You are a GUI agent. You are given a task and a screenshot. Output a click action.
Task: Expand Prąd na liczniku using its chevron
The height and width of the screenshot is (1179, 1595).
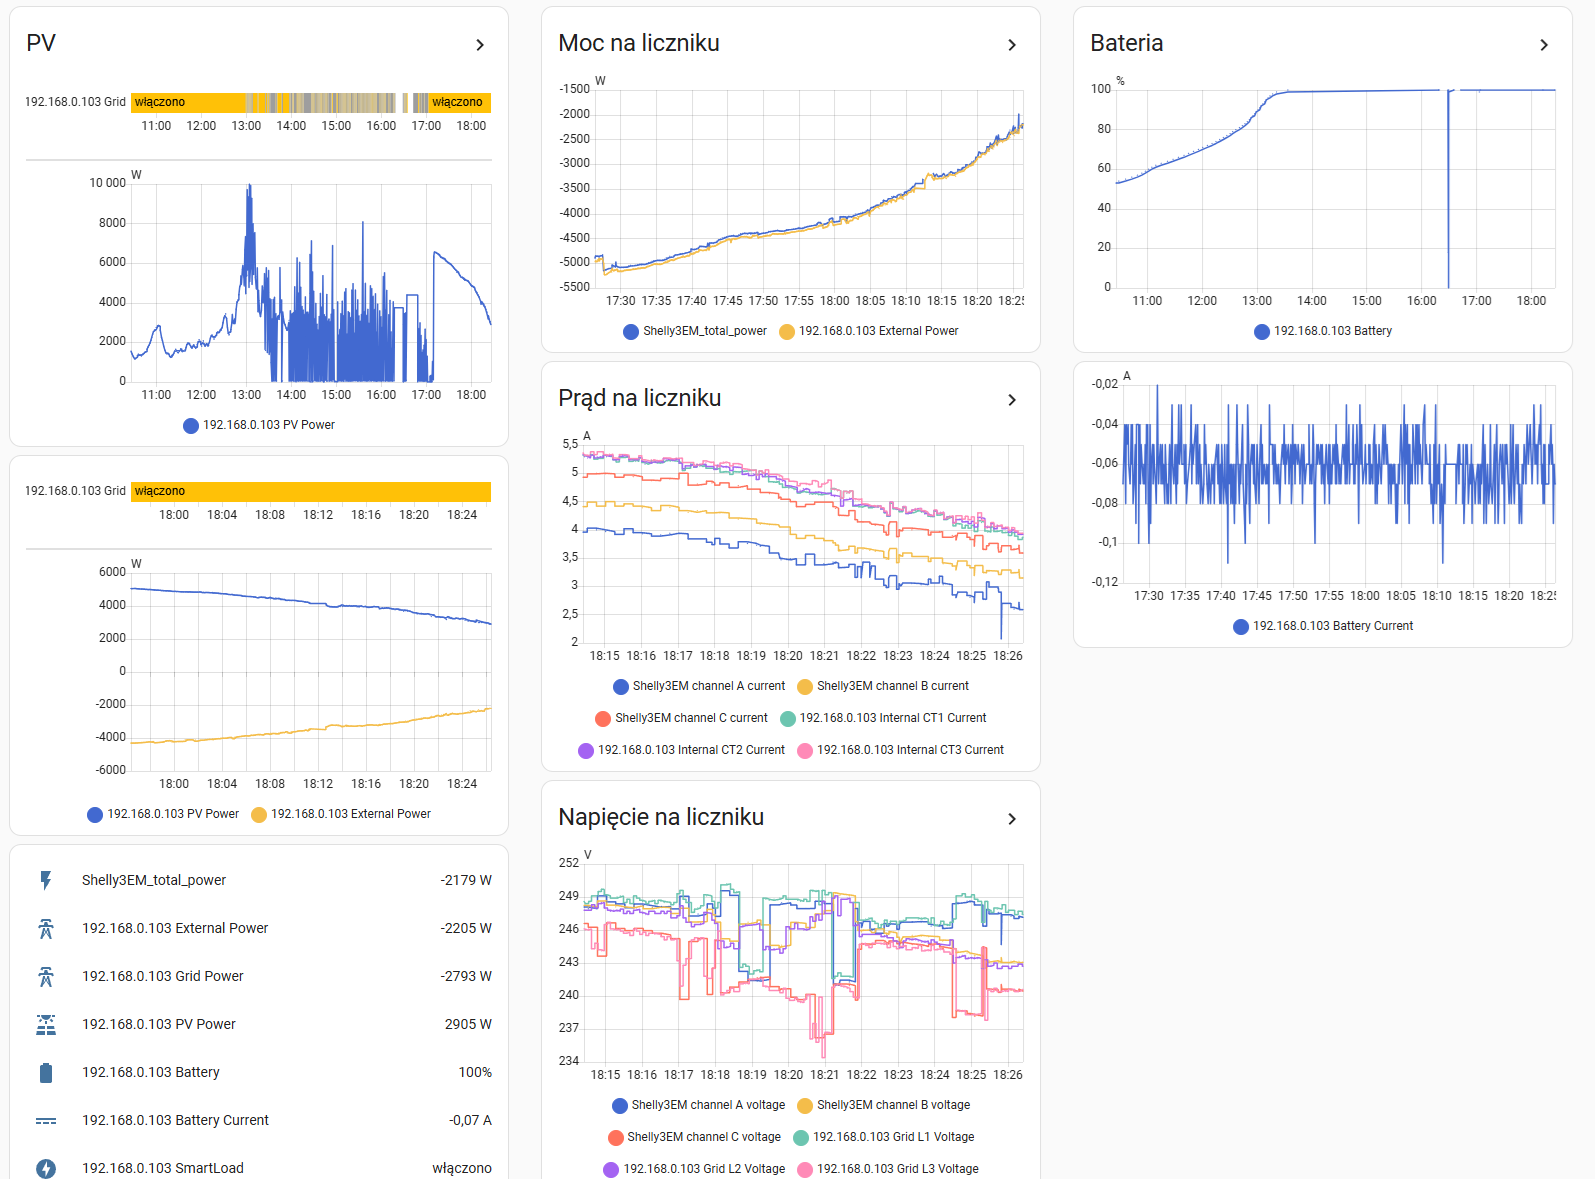pyautogui.click(x=1012, y=400)
